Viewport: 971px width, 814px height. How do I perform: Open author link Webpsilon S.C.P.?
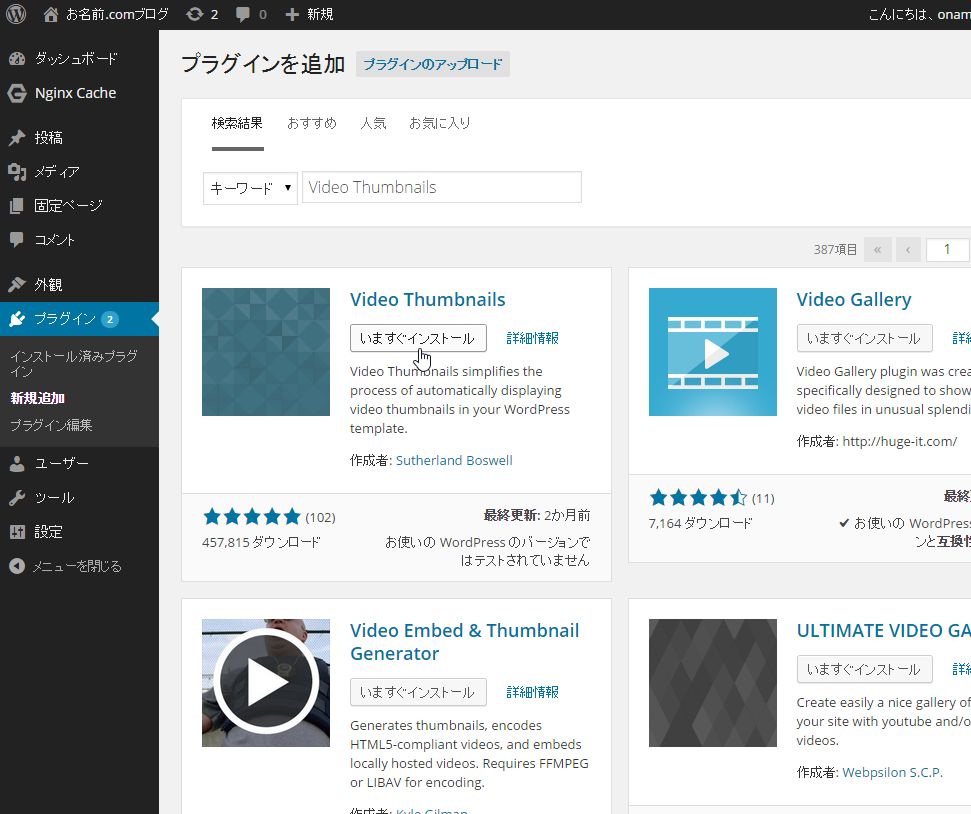892,772
